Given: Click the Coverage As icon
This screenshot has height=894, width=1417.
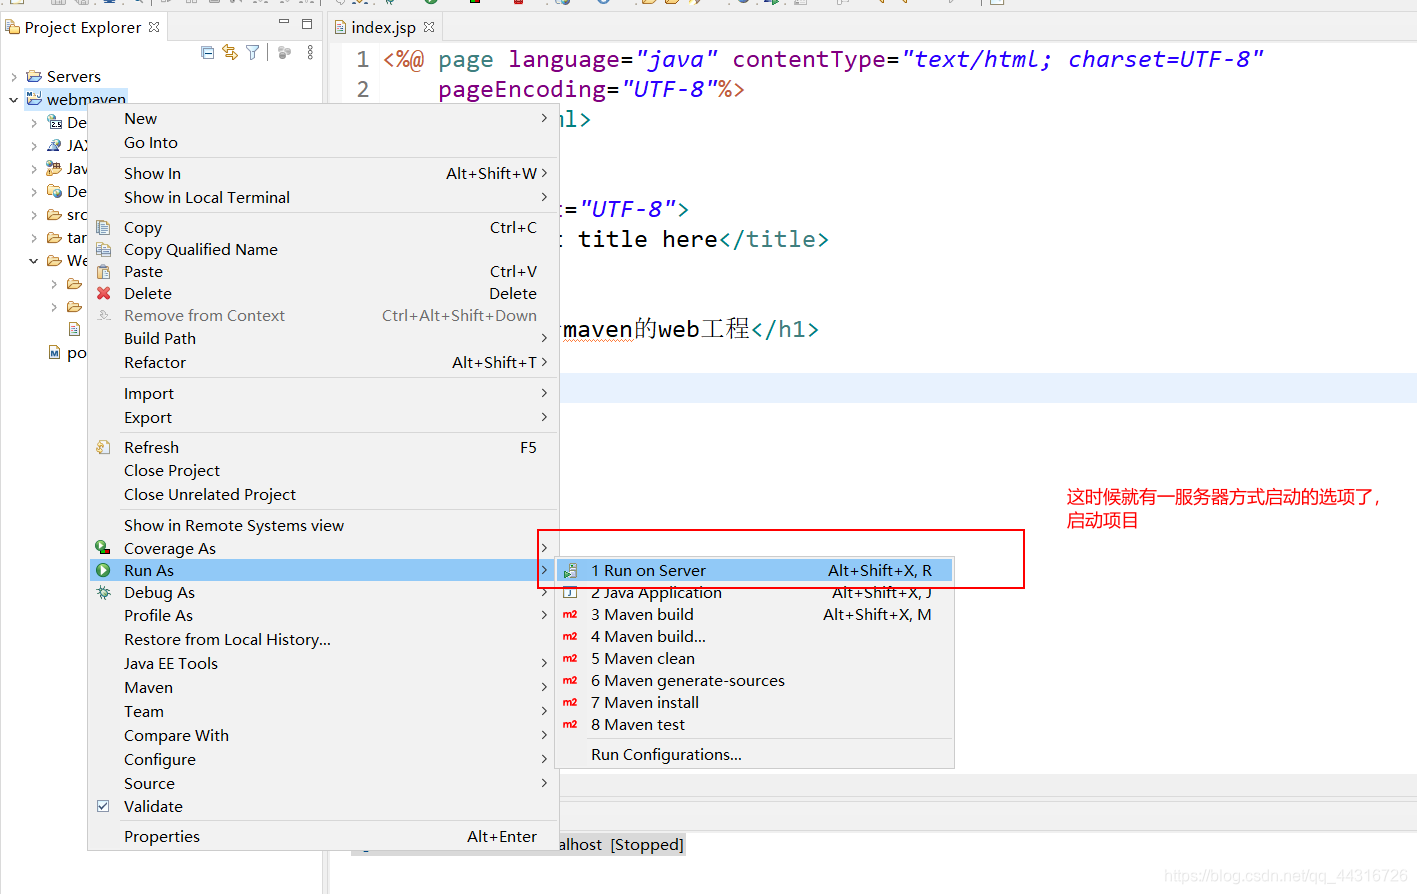Looking at the screenshot, I should [103, 547].
